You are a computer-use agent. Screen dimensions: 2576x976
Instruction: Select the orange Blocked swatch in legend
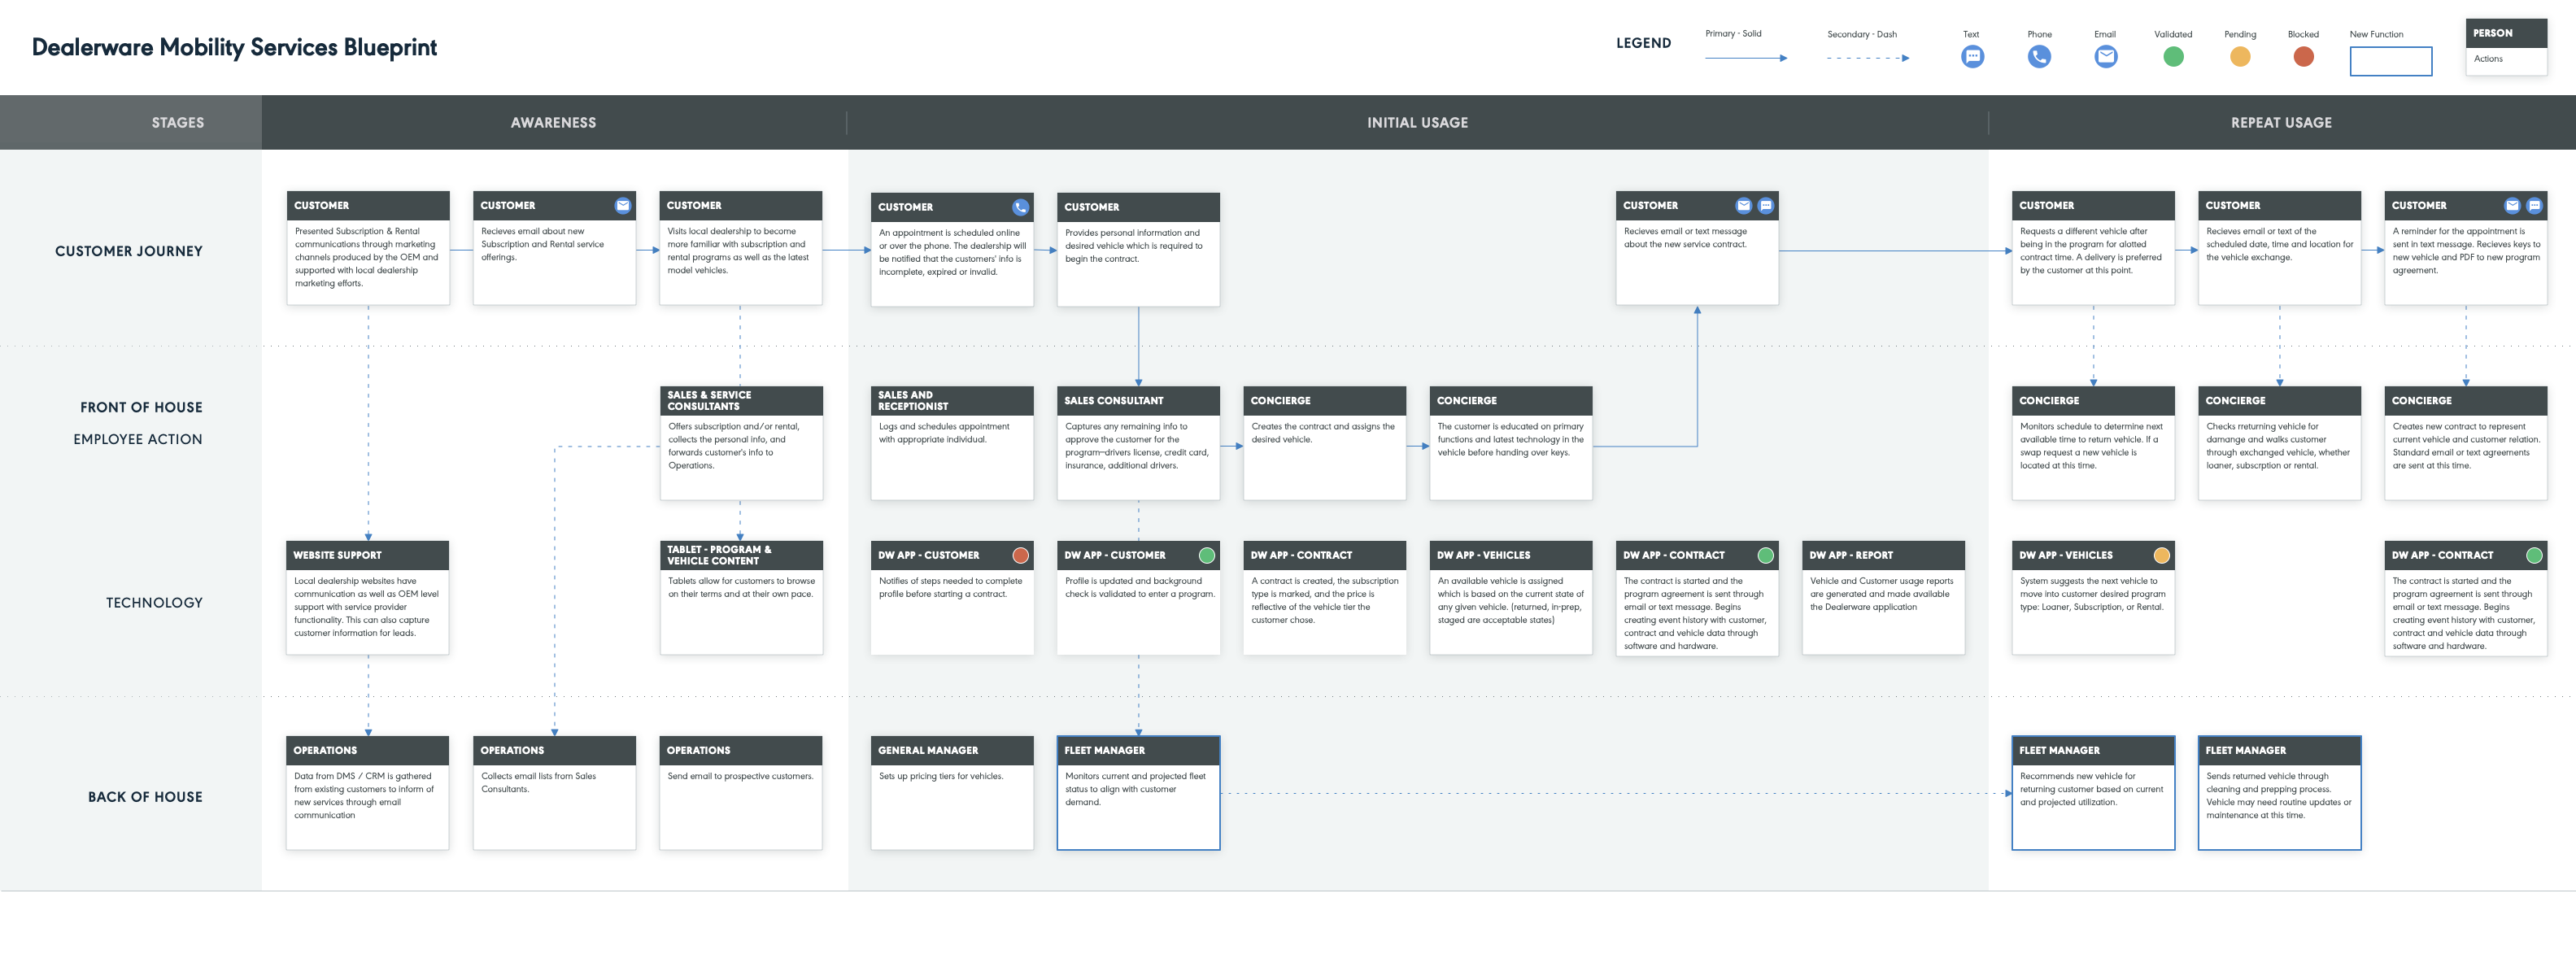click(x=2303, y=57)
